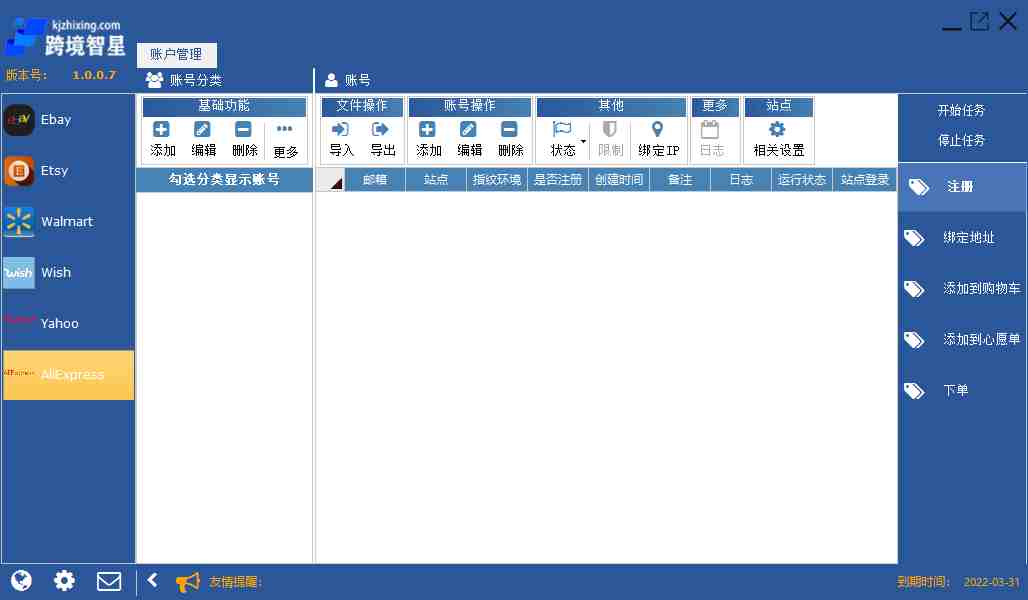
Task: Select the 添加到心愿单 task
Action: pyautogui.click(x=962, y=340)
